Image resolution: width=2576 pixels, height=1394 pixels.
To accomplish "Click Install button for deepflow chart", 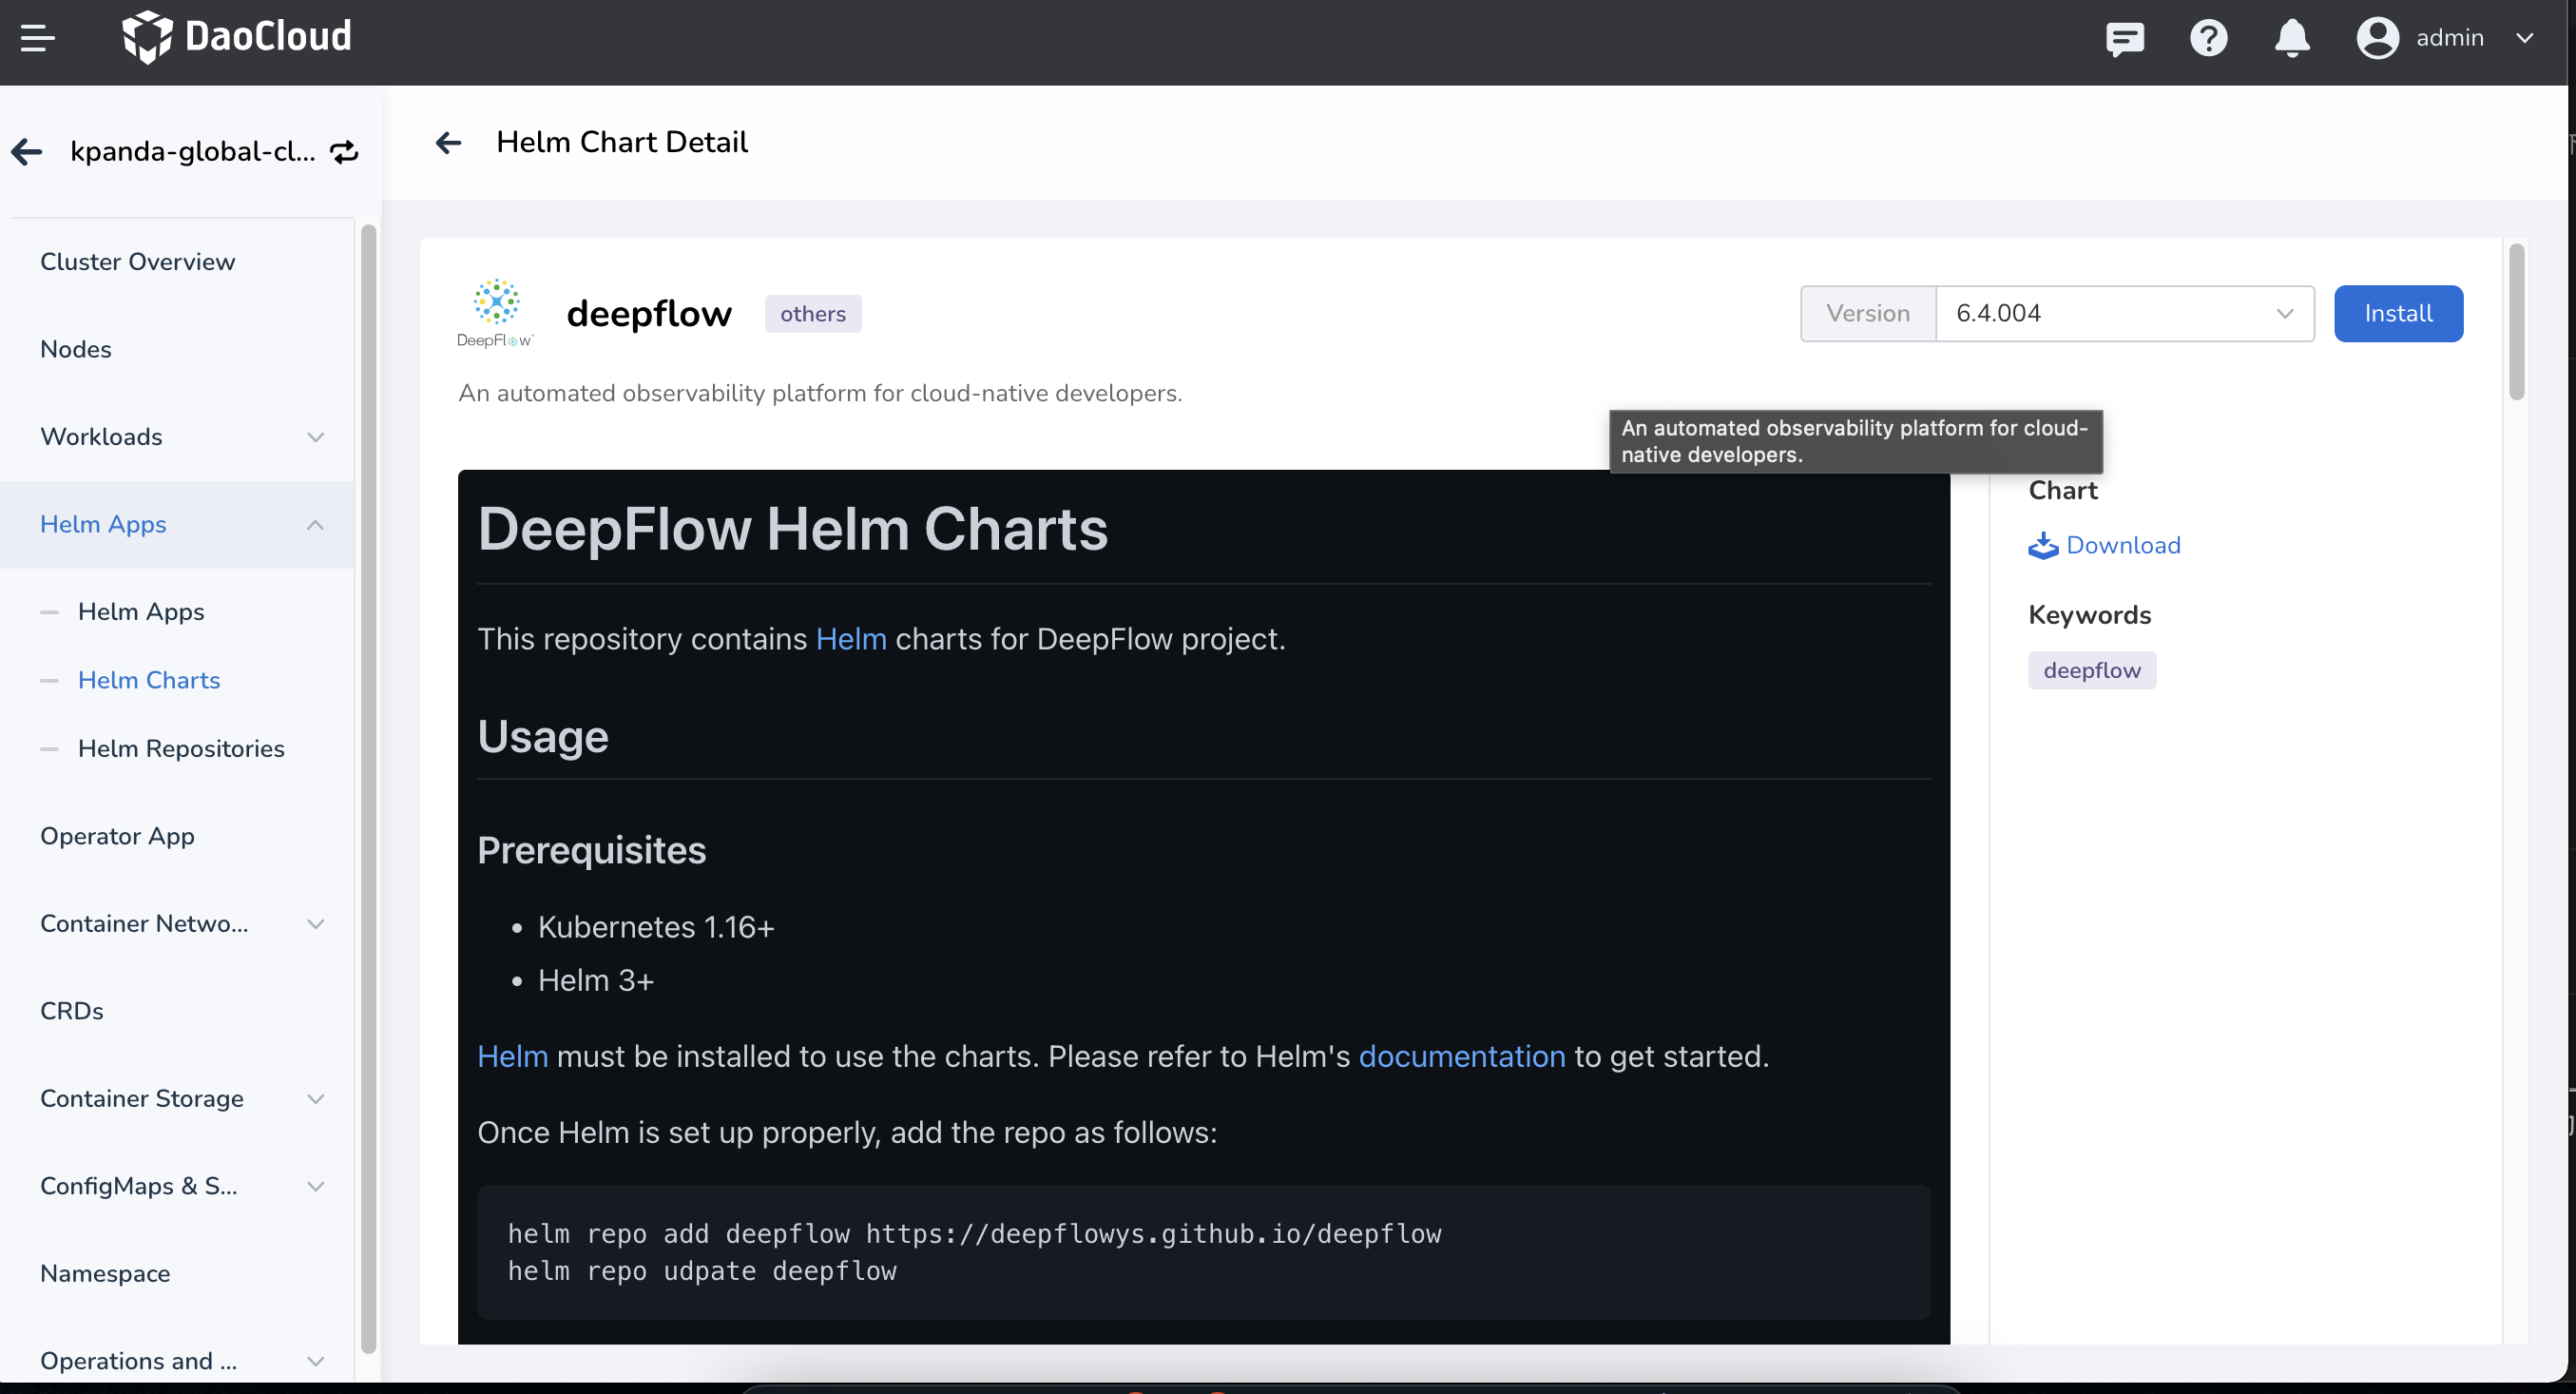I will click(x=2399, y=313).
